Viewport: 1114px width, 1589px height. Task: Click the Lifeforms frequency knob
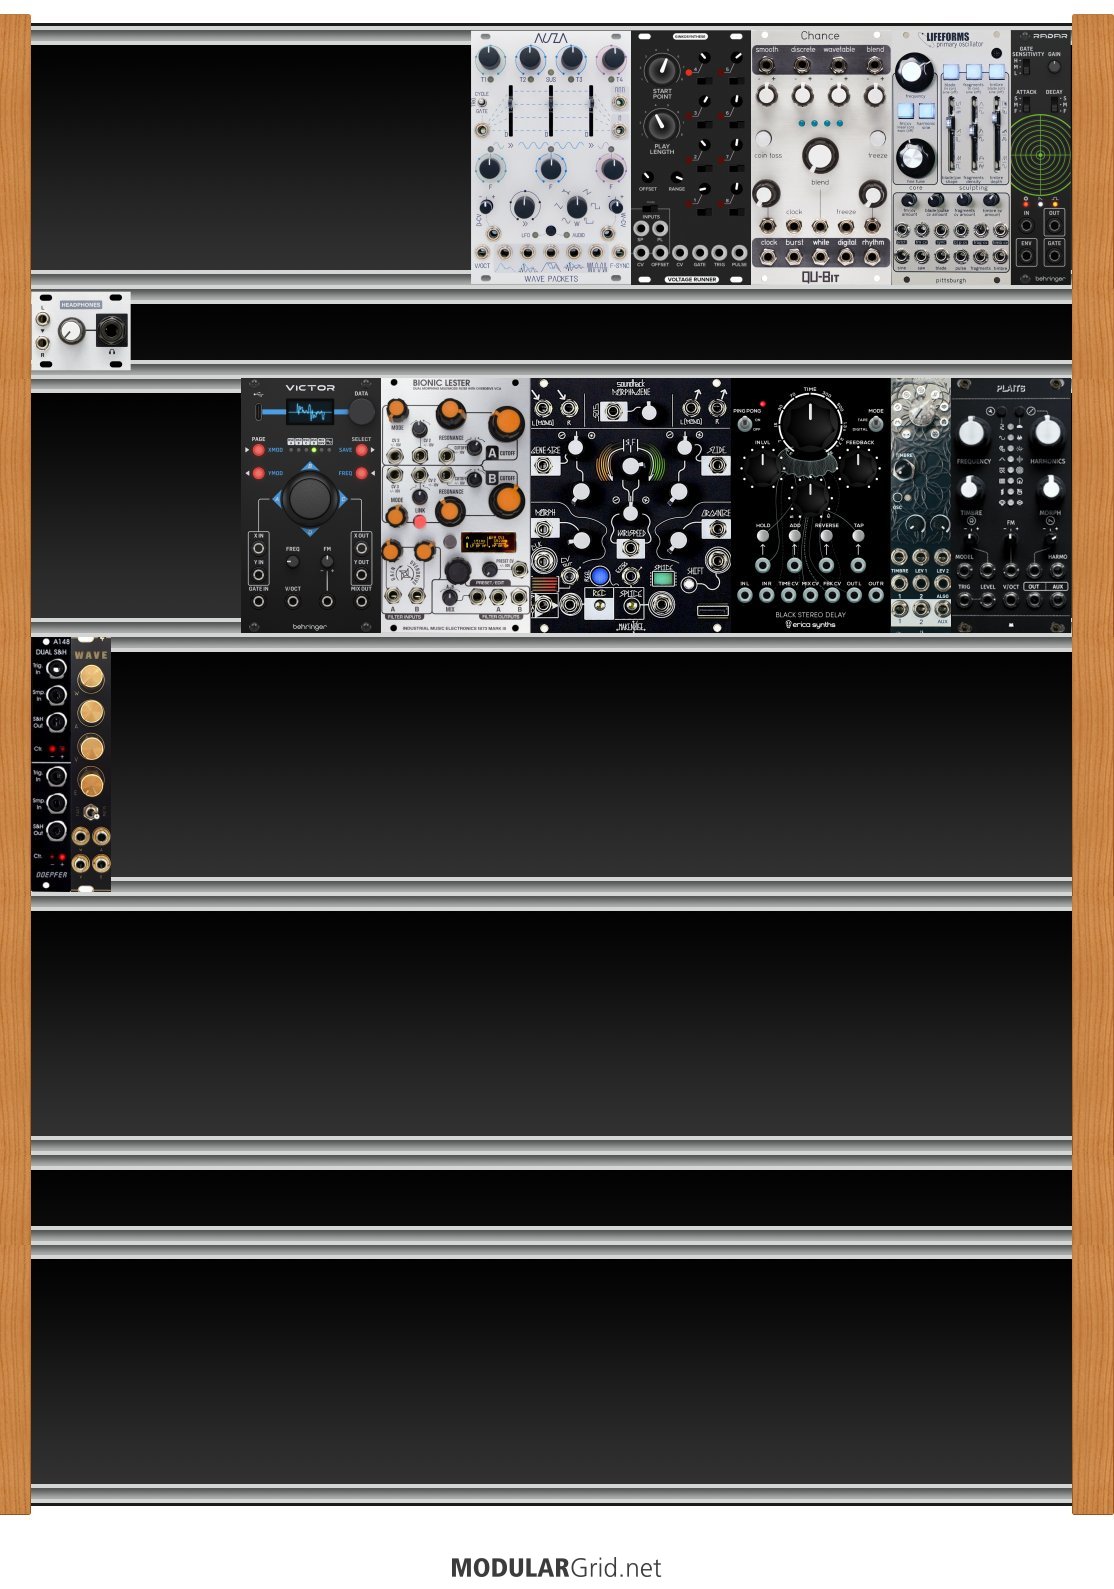(x=914, y=73)
